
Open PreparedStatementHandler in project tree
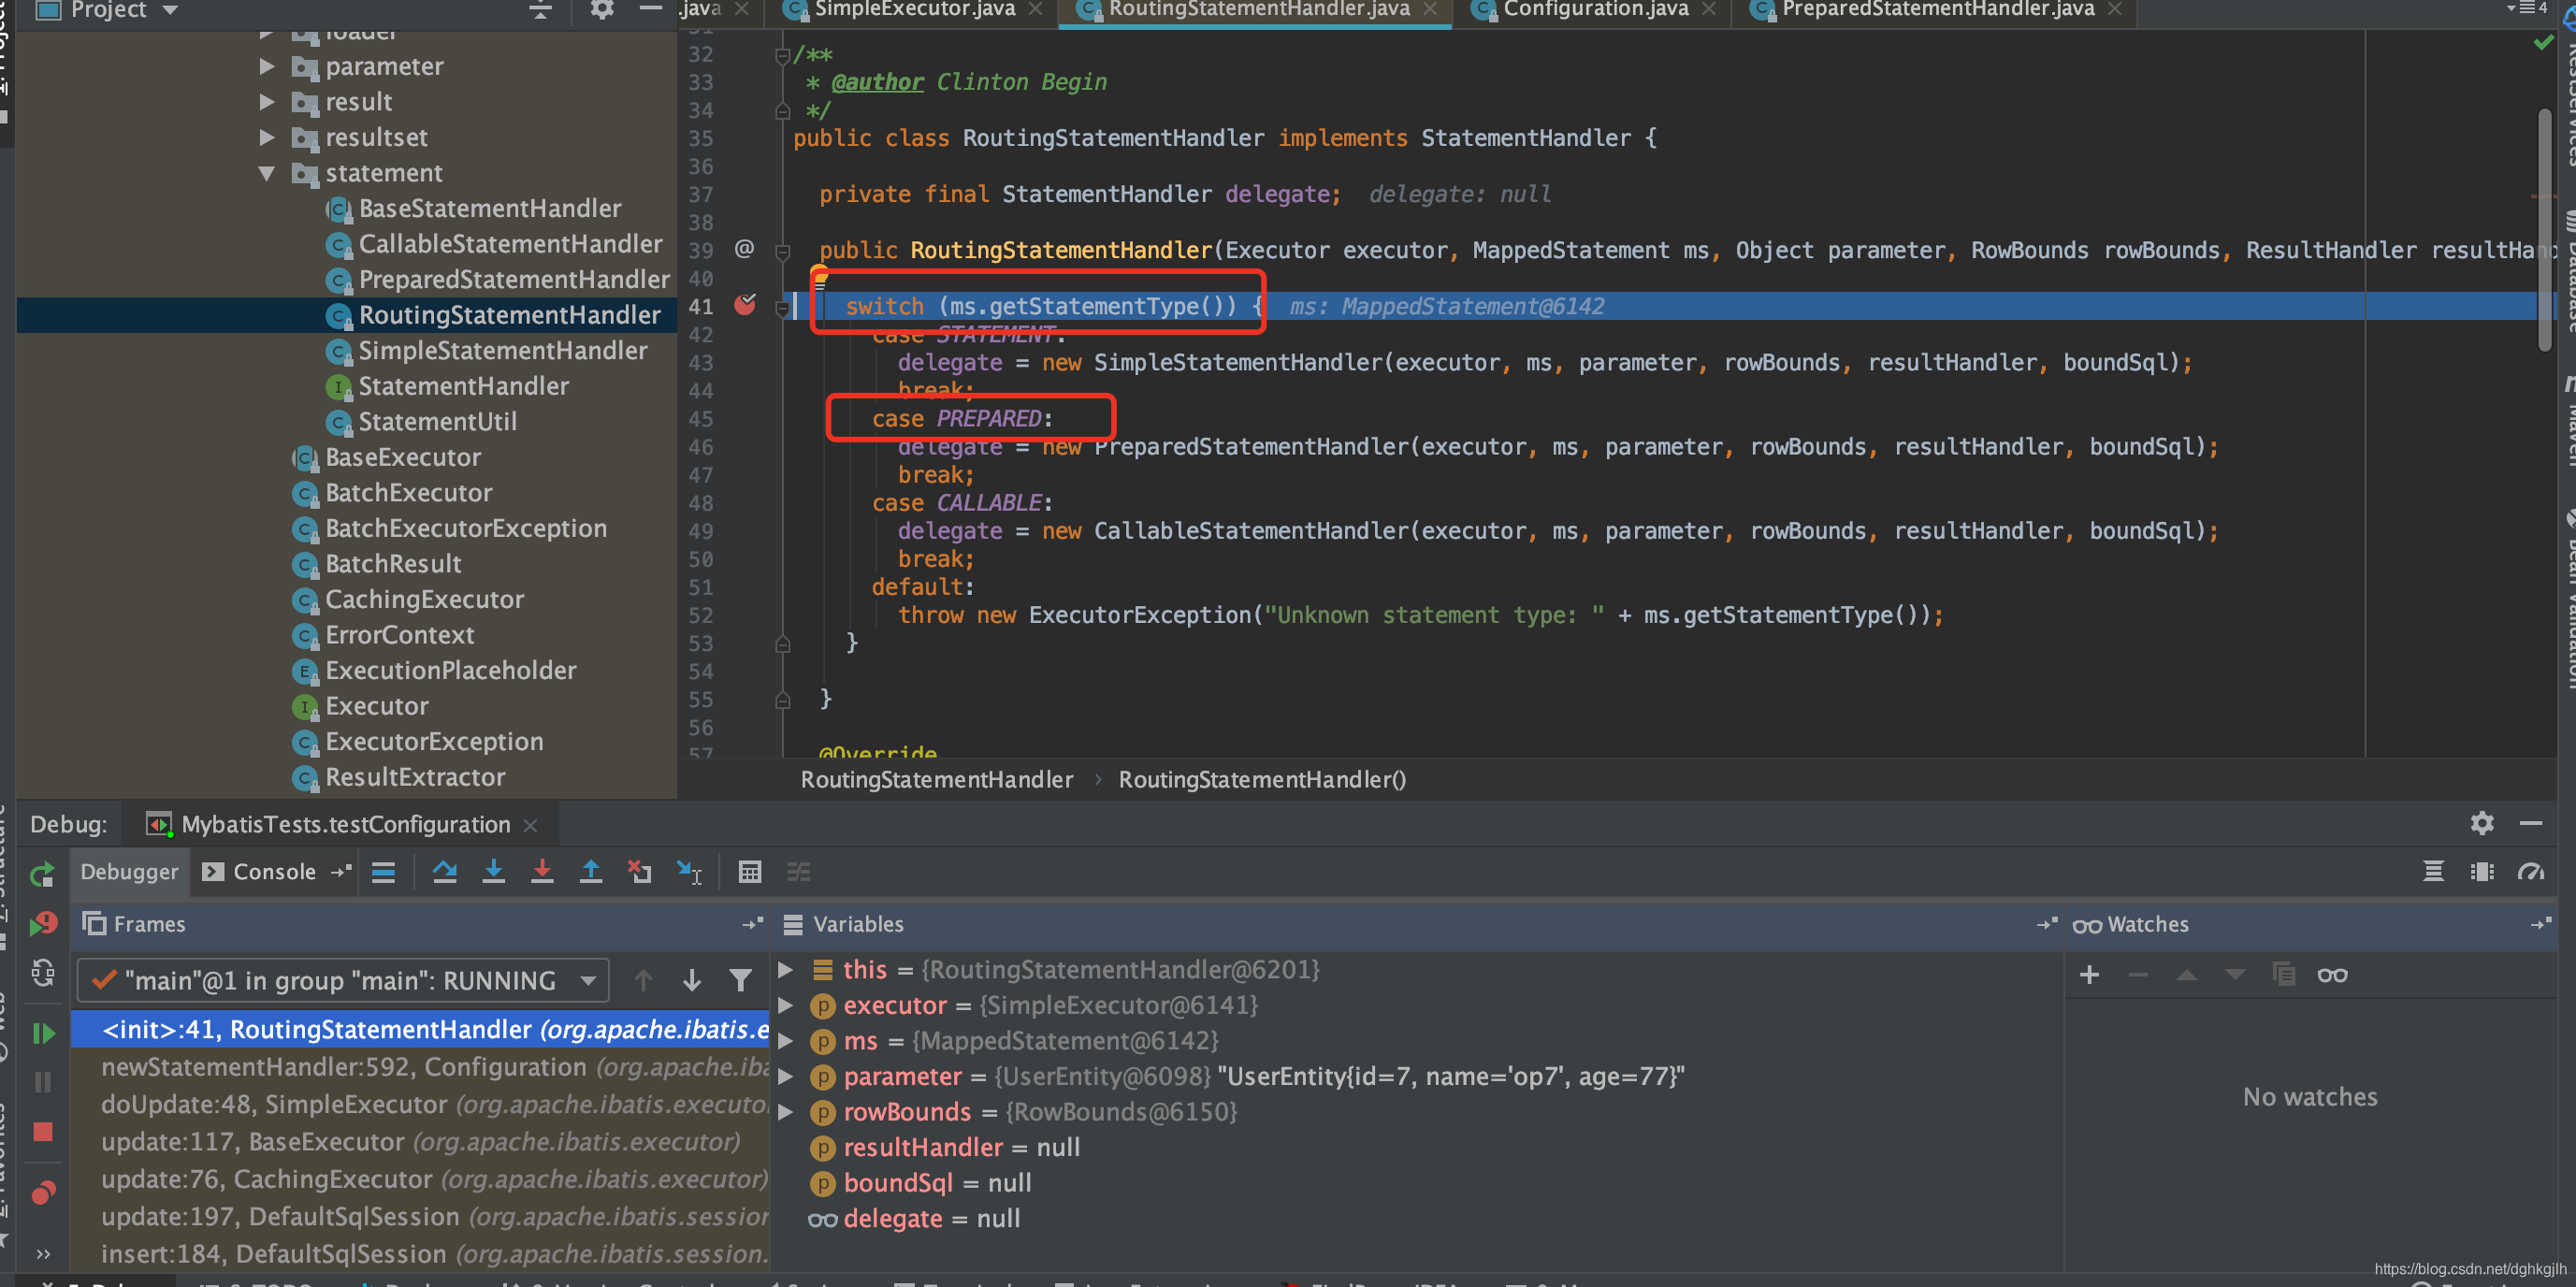tap(514, 279)
